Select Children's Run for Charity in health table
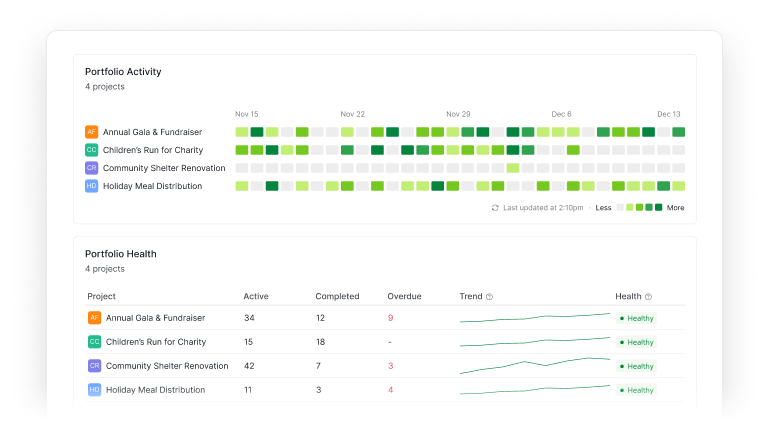Image resolution: width=768 pixels, height=424 pixels. click(x=156, y=342)
